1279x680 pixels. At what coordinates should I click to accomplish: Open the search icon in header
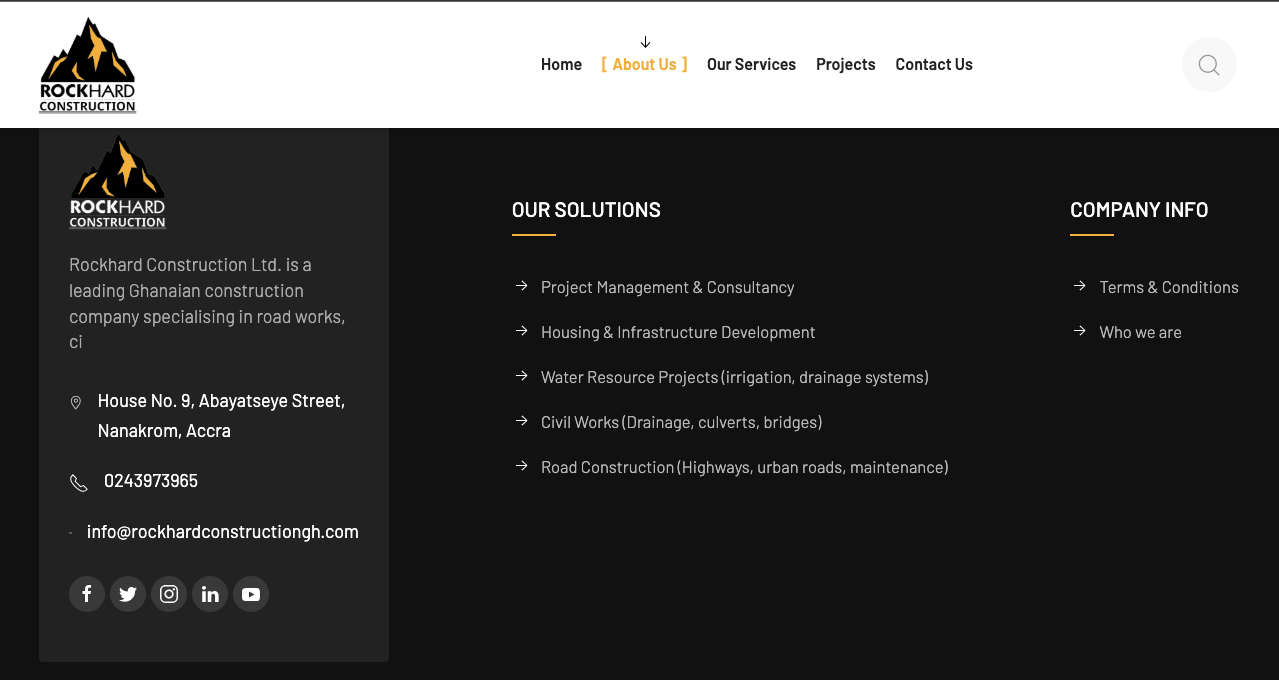1209,65
